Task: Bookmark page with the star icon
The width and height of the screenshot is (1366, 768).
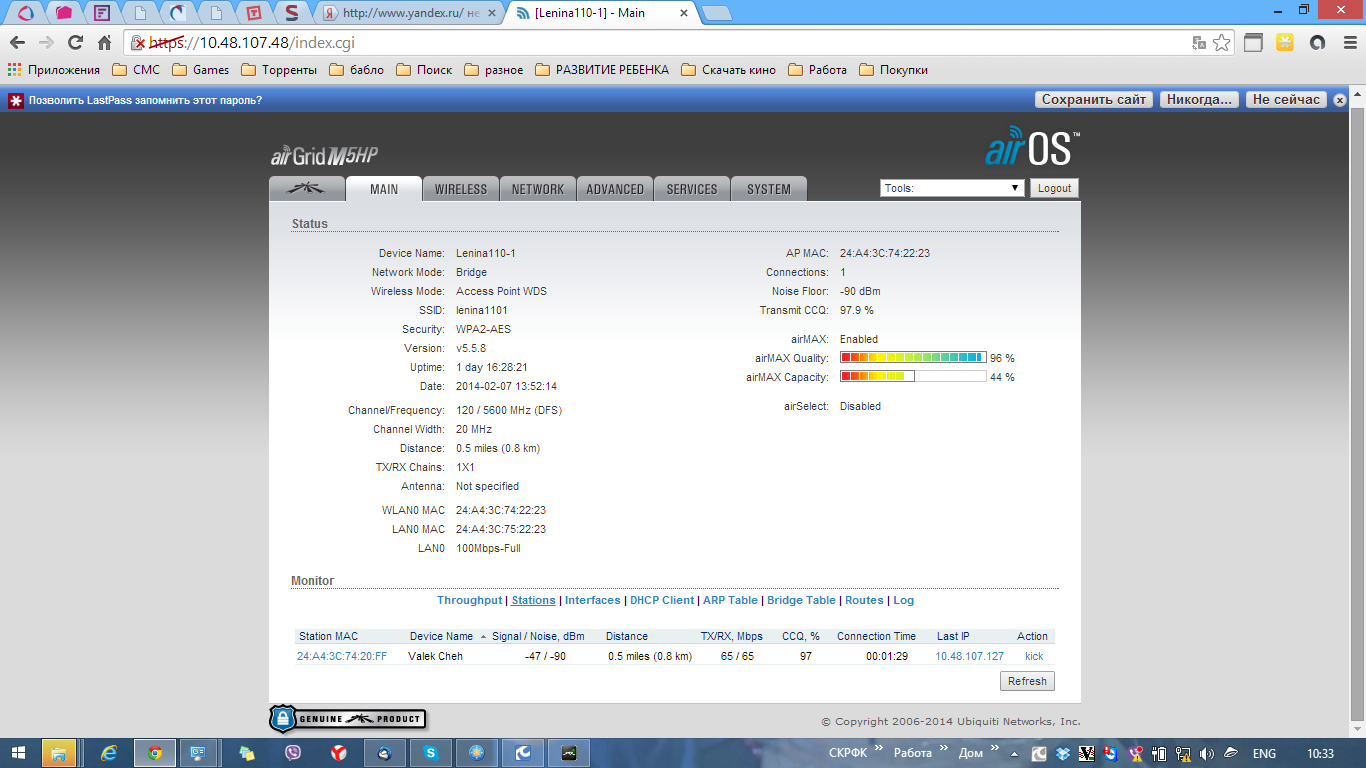Action: click(1221, 43)
